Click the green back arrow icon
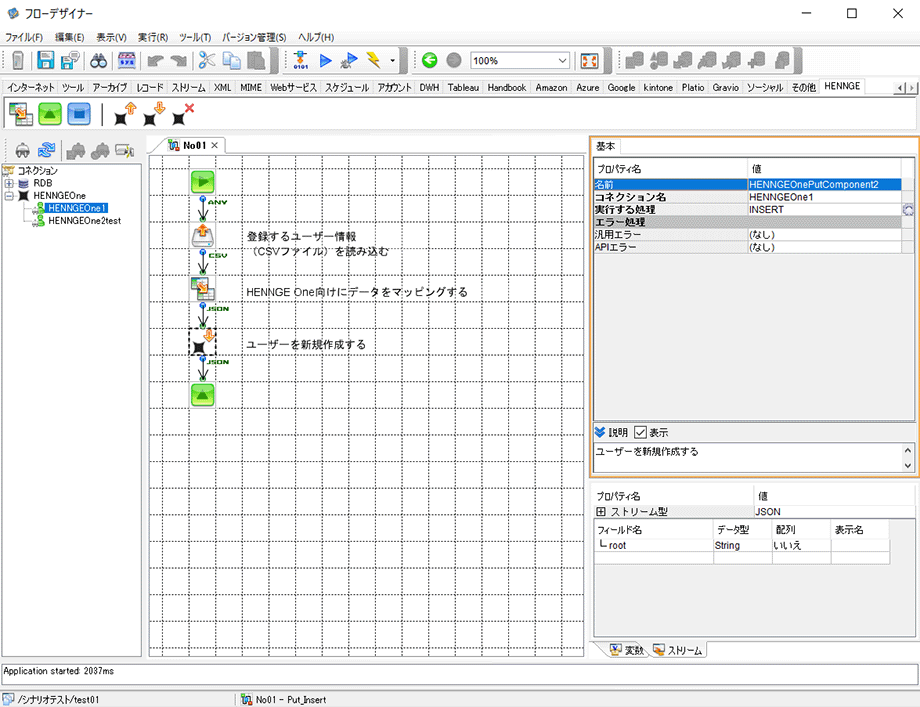The image size is (920, 707). pyautogui.click(x=429, y=60)
